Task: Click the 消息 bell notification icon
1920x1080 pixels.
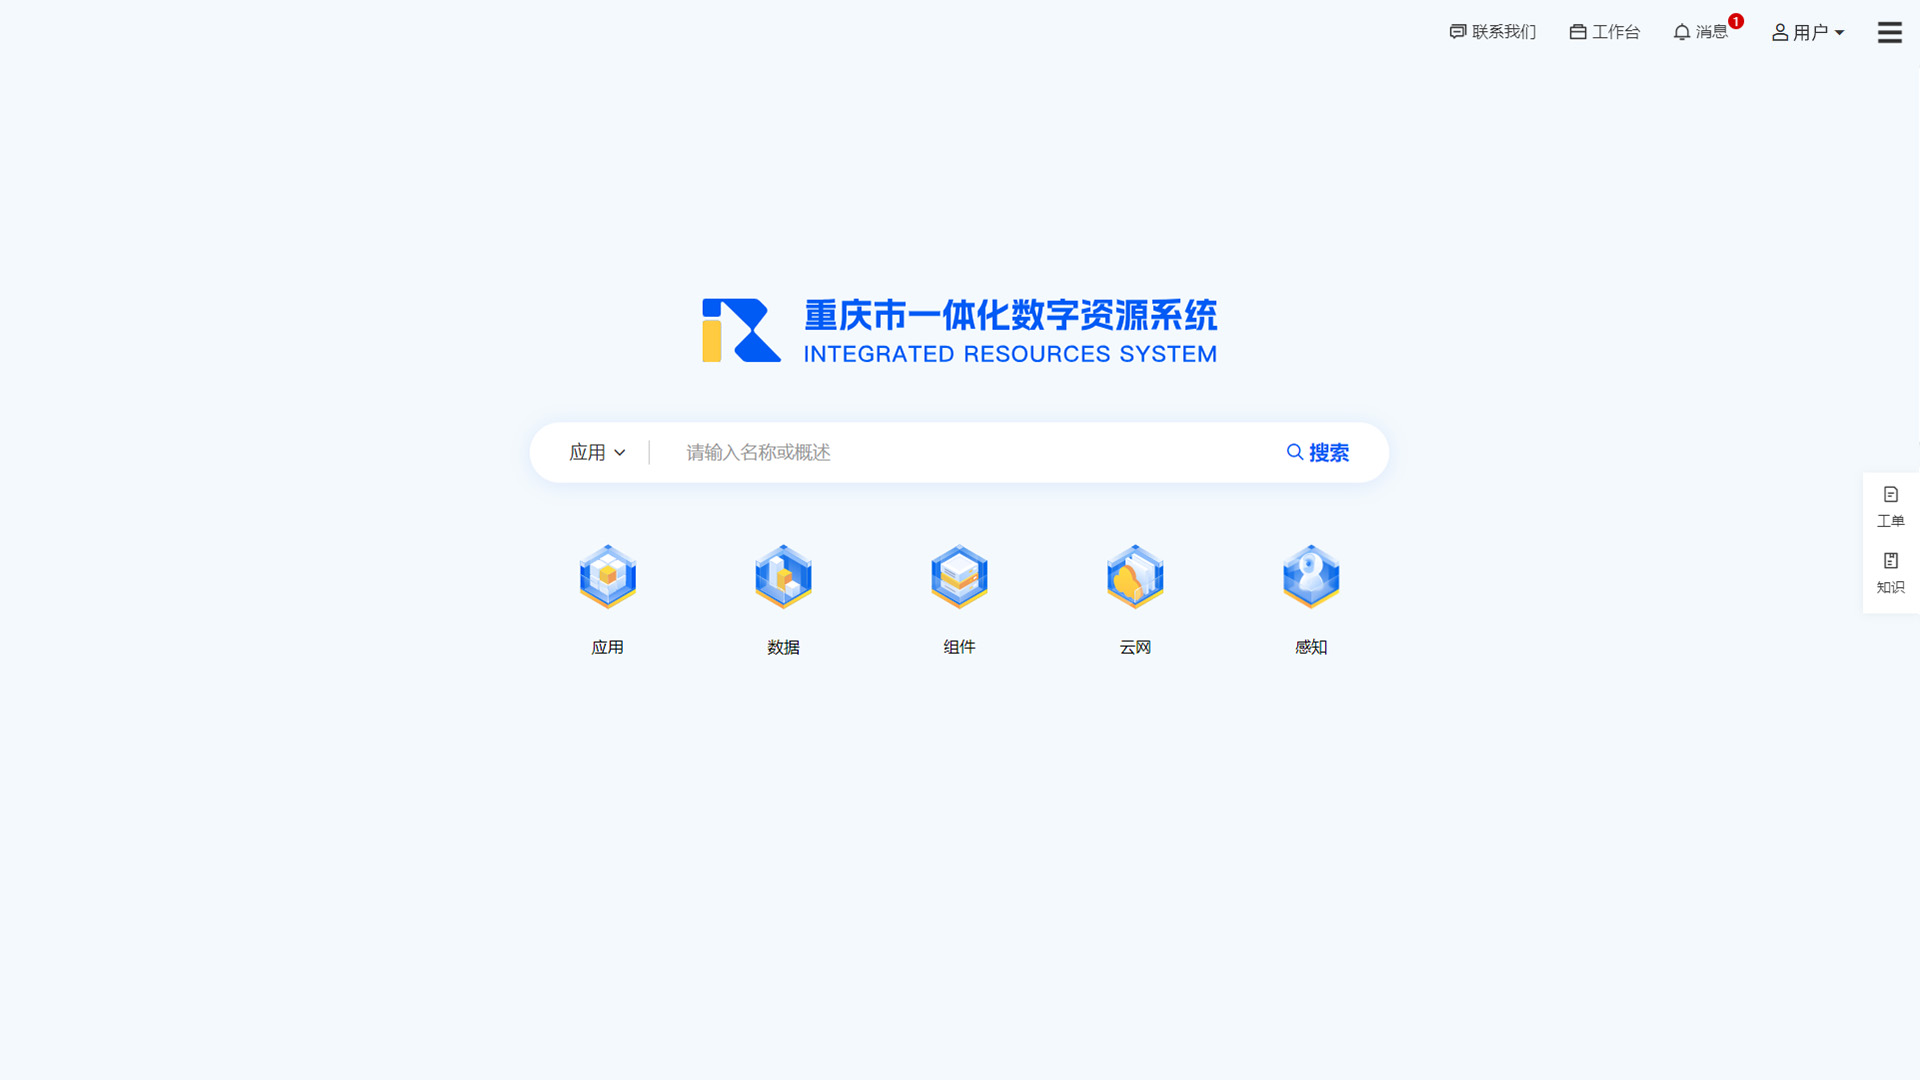Action: tap(1682, 32)
